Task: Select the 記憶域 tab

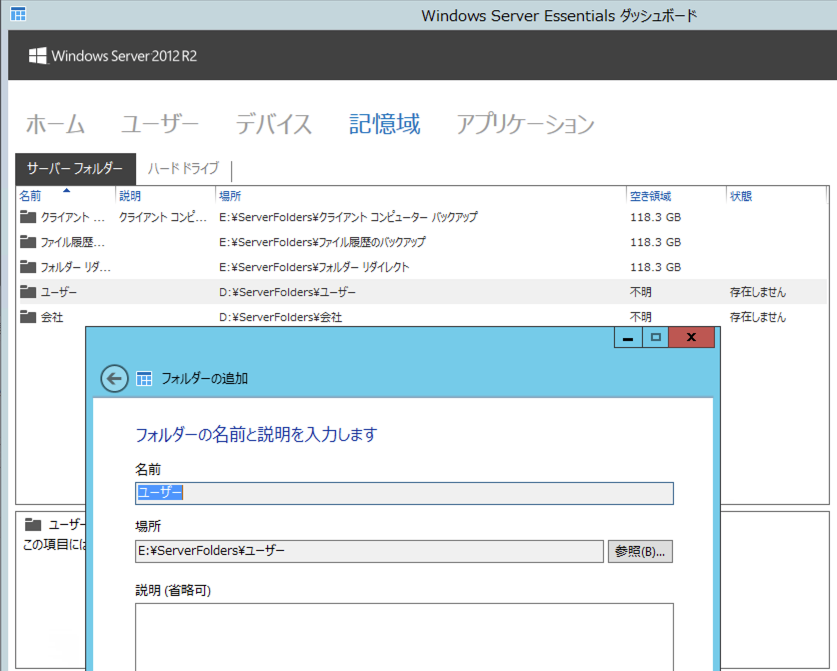Action: coord(384,124)
